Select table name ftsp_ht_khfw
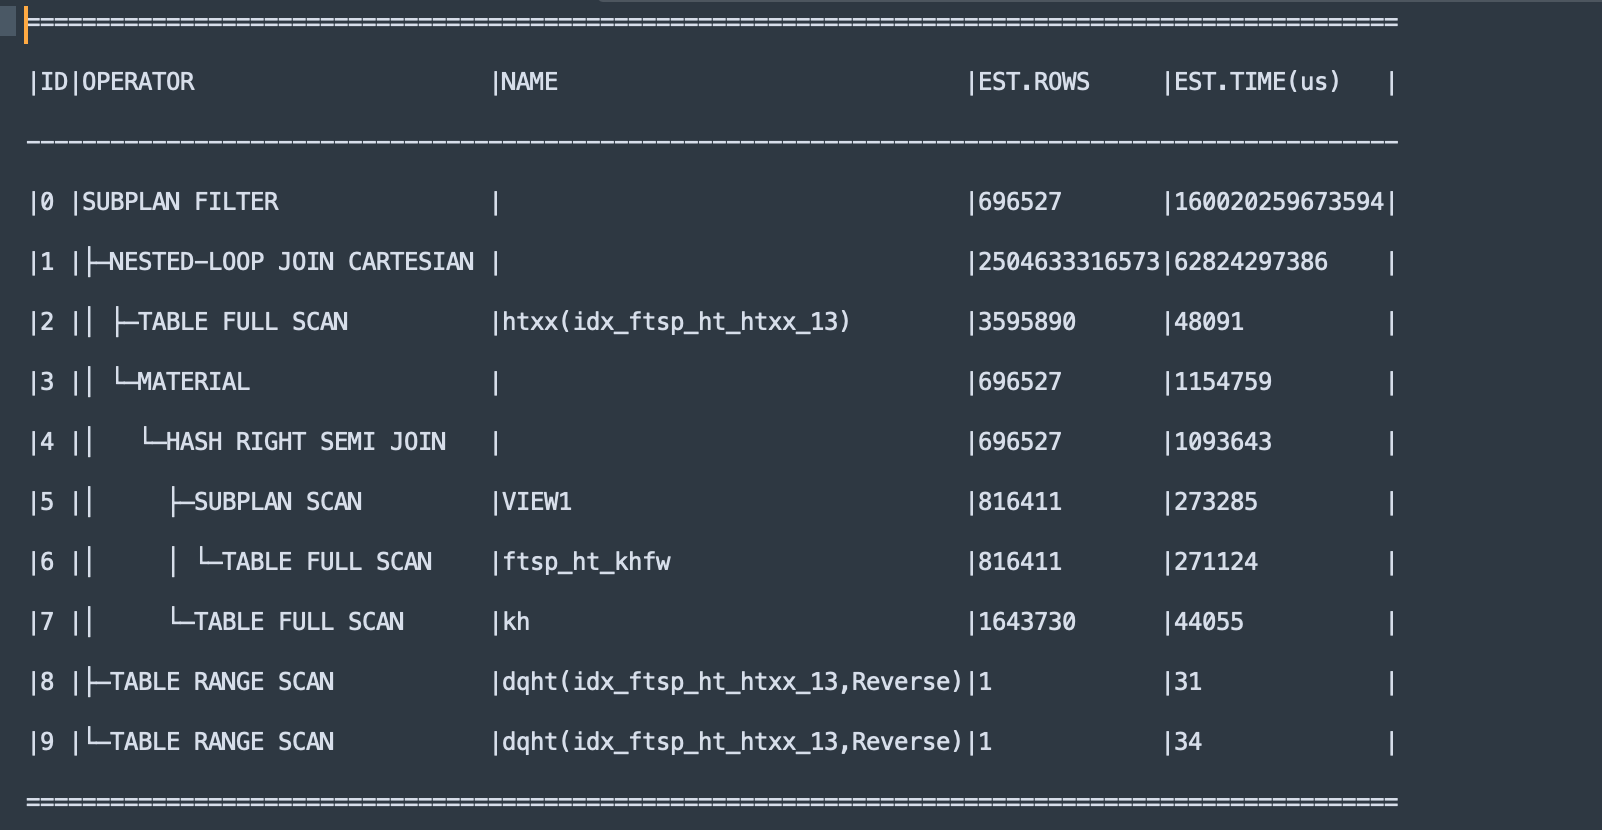 (x=586, y=562)
